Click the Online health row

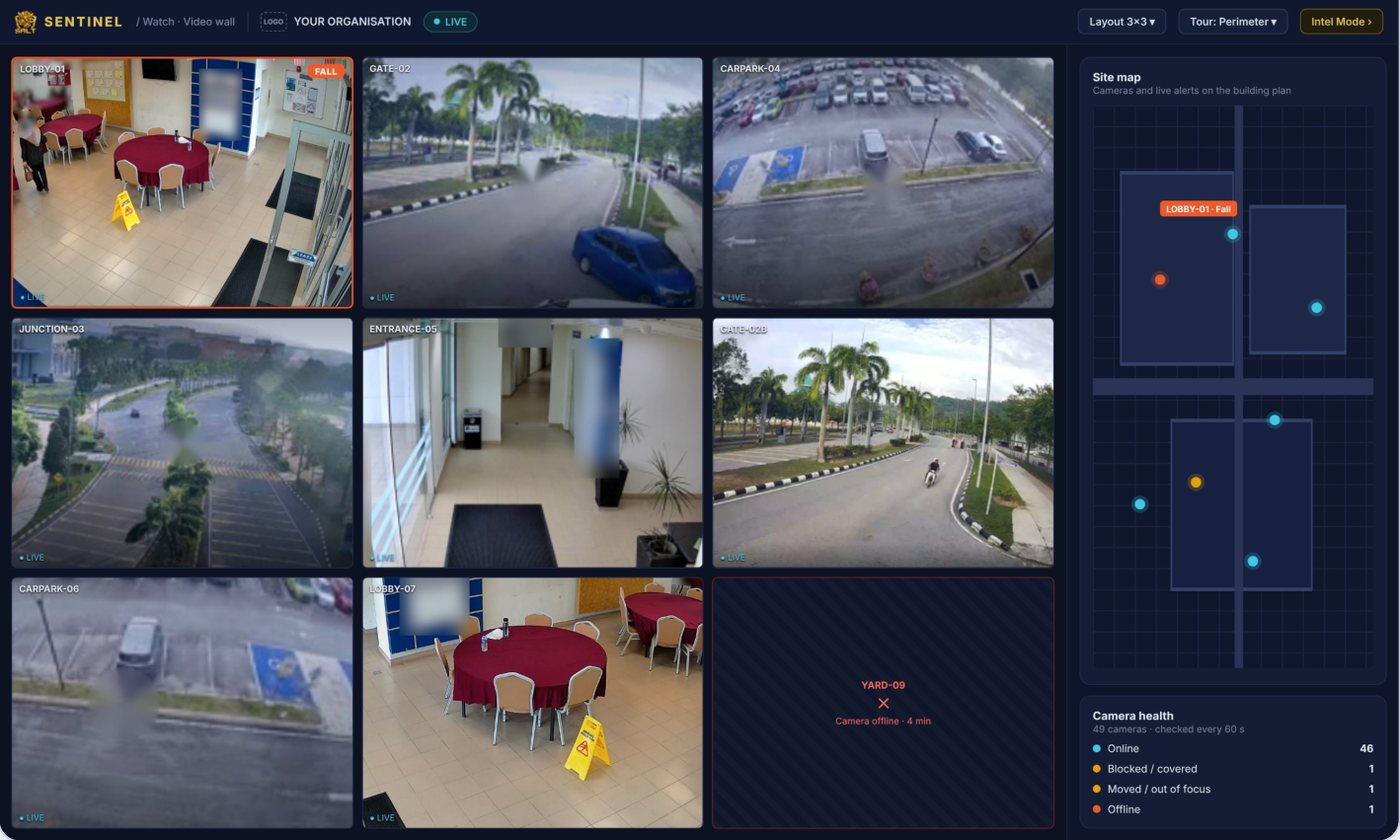coord(1232,748)
